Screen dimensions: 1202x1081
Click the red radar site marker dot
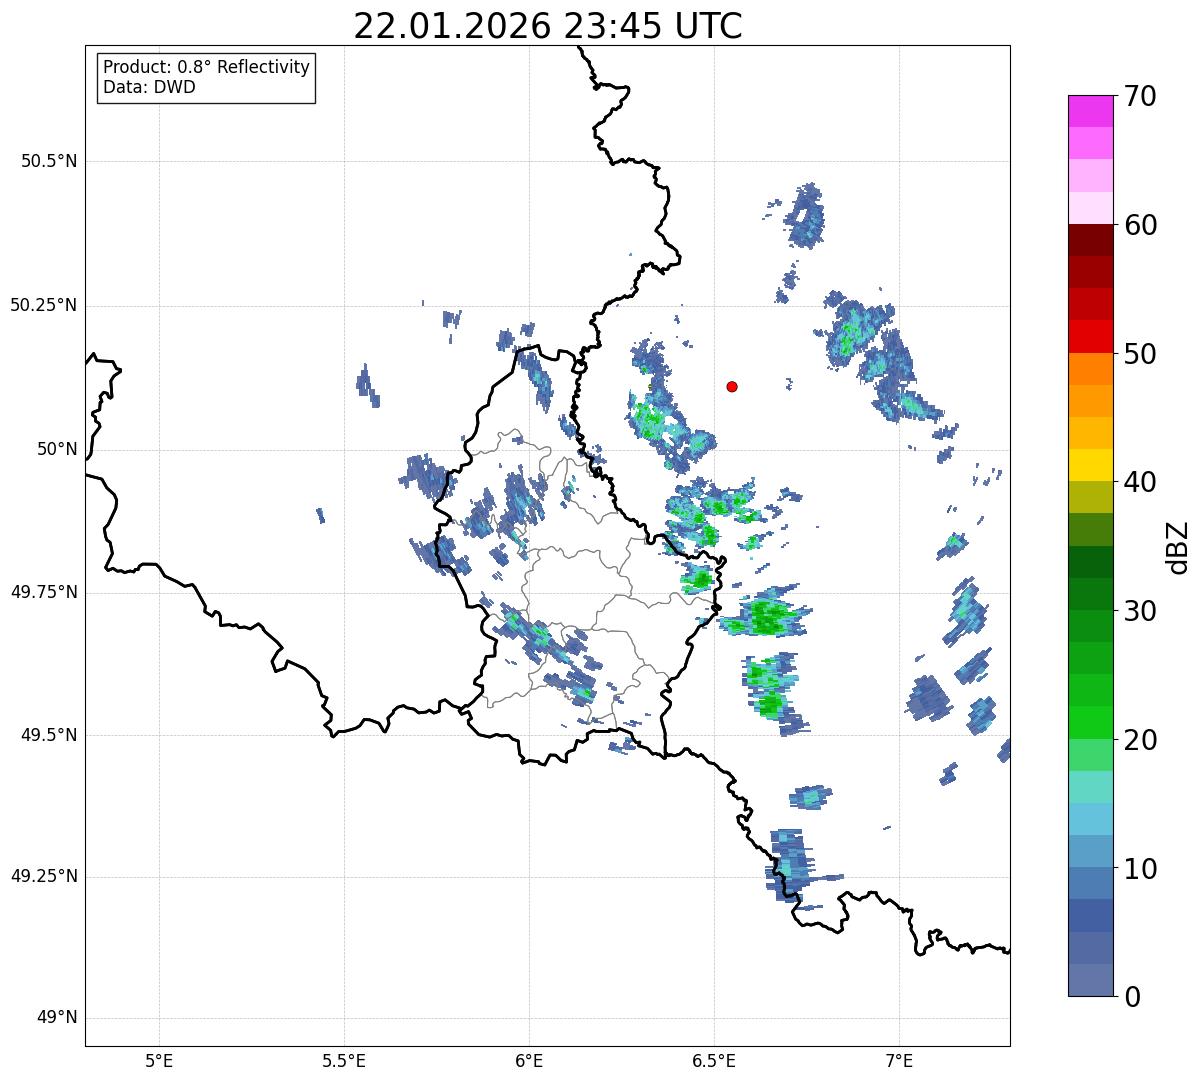click(732, 386)
